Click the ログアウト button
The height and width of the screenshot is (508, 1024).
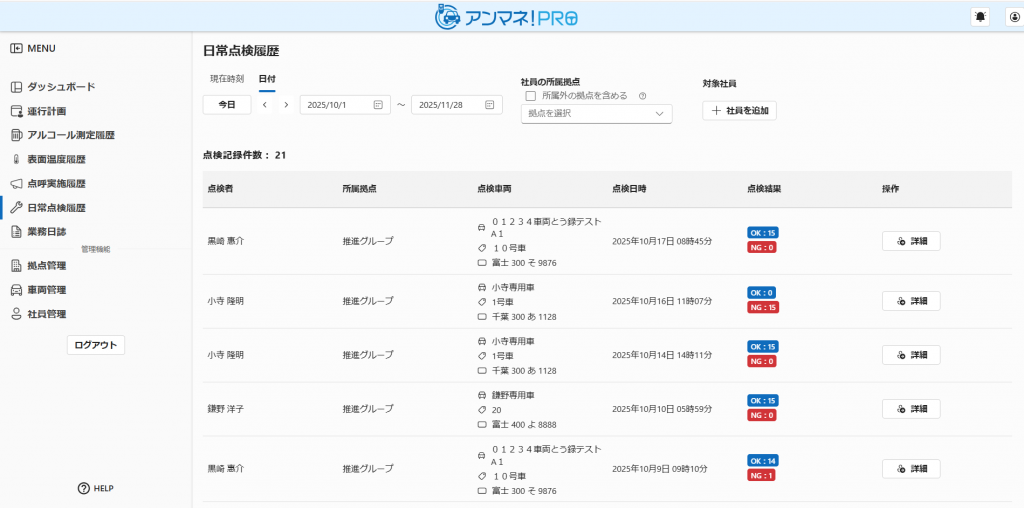click(96, 345)
